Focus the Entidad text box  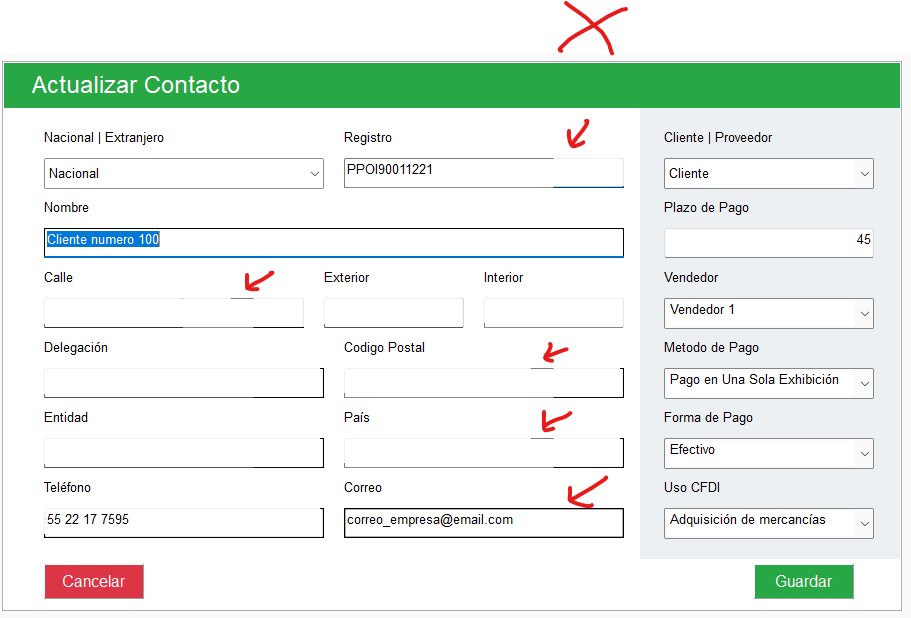tap(184, 453)
